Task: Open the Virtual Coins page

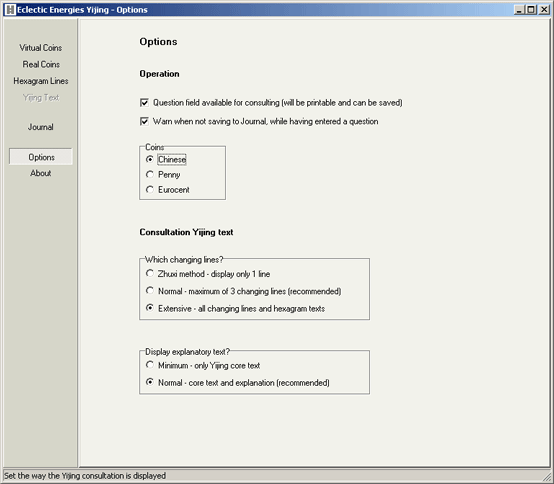Action: [41, 48]
